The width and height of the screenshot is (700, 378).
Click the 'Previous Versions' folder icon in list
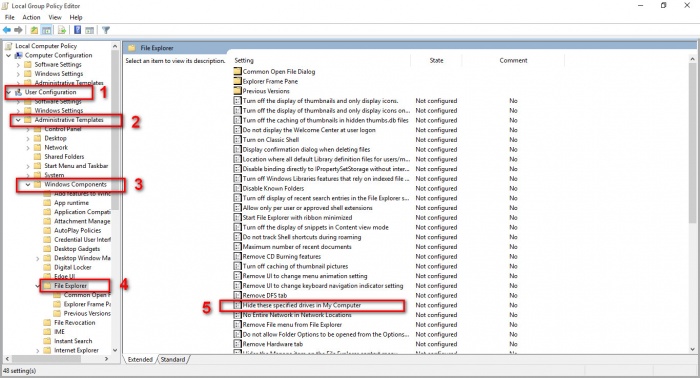[238, 91]
